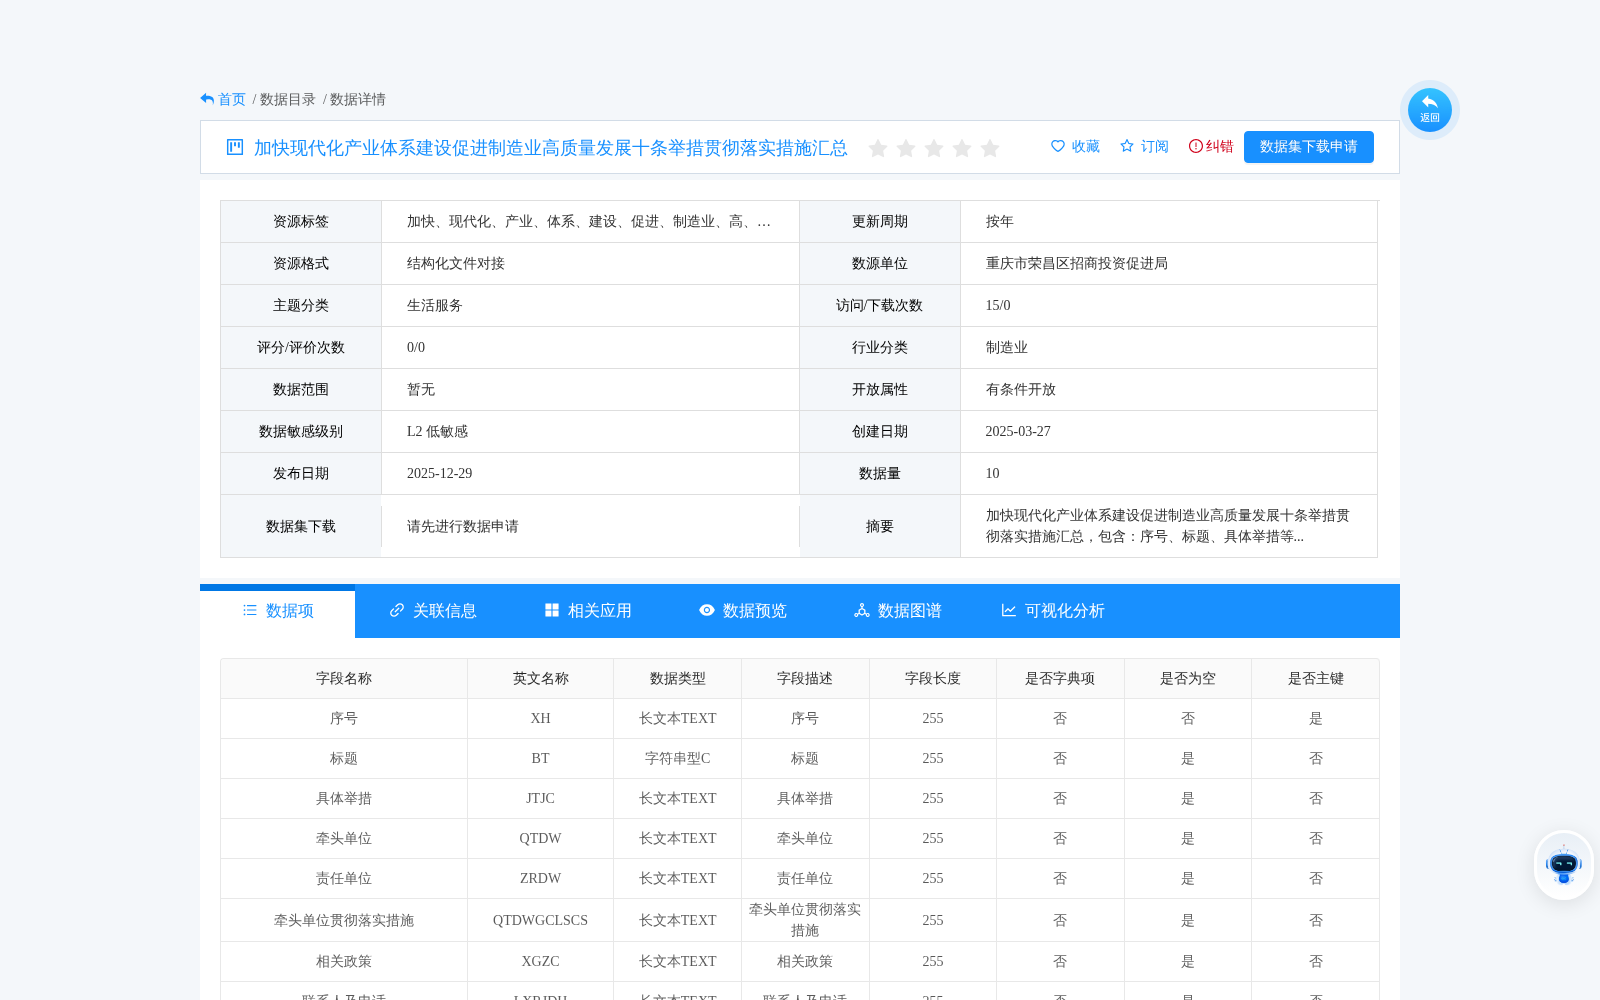Click the 是否主键 column header

click(1316, 679)
